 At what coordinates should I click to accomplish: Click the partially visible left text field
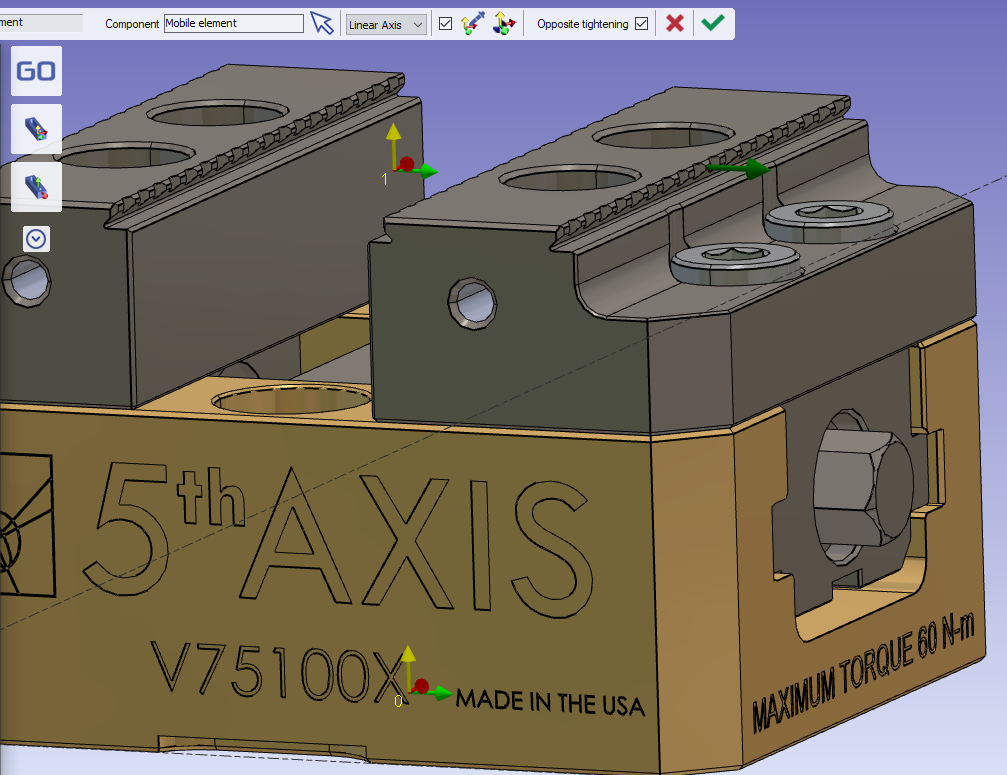click(x=40, y=22)
